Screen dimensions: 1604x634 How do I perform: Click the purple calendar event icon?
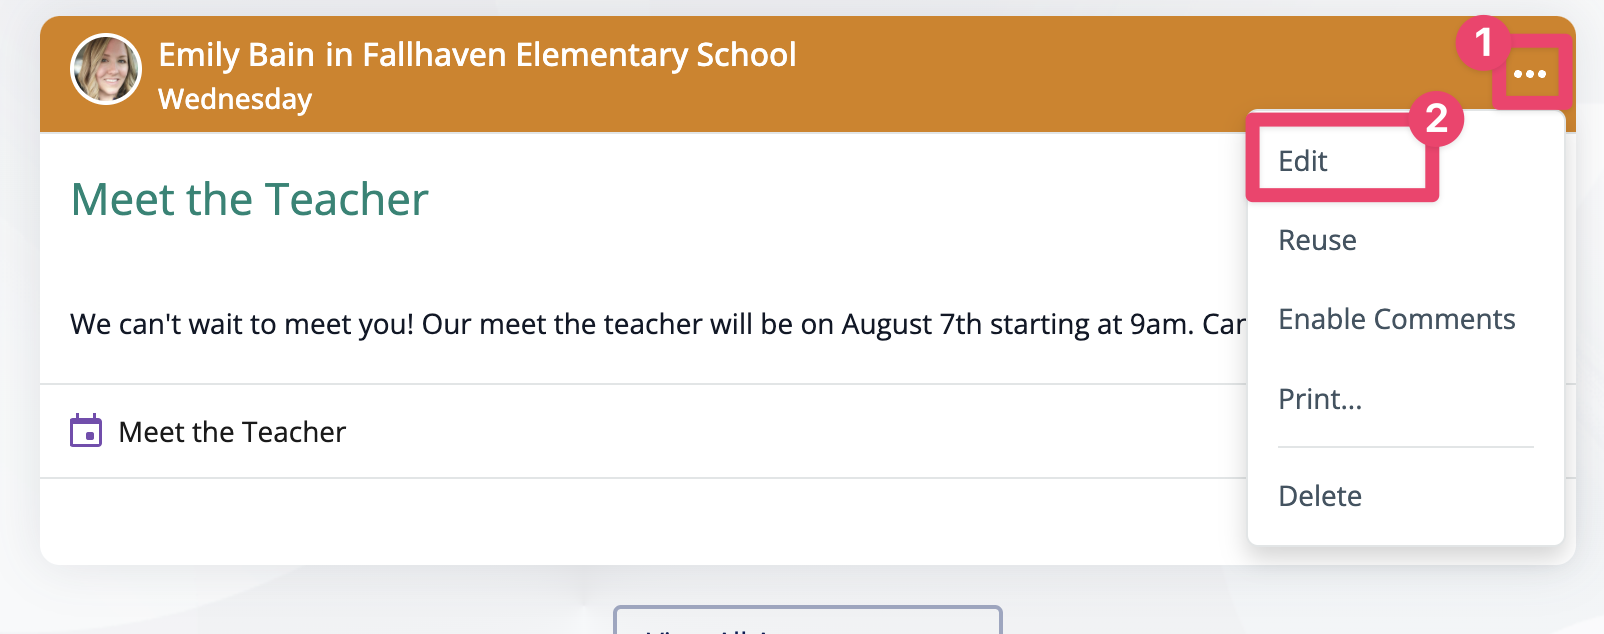point(86,431)
